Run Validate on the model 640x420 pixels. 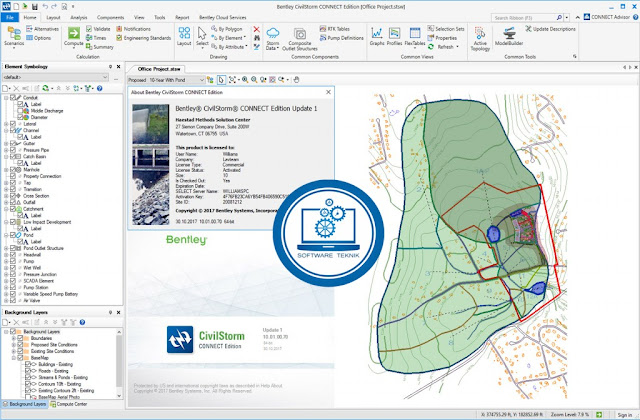tap(98, 29)
